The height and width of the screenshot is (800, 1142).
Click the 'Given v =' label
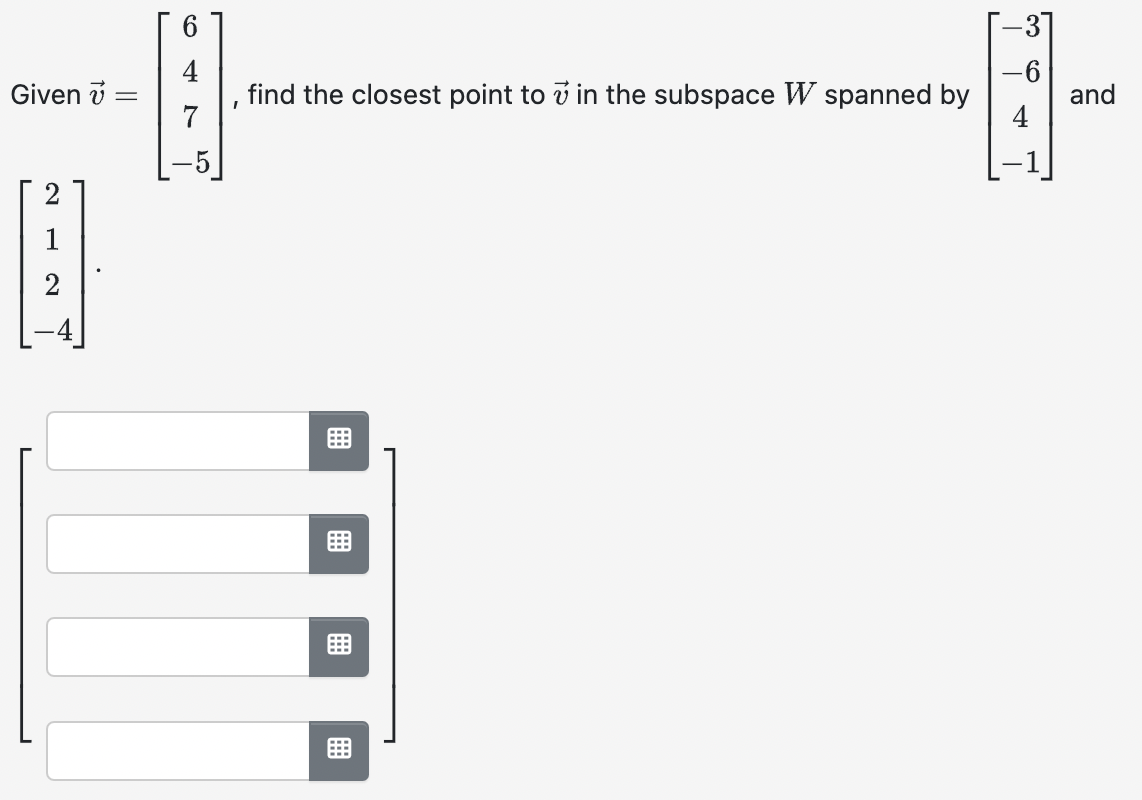pyautogui.click(x=65, y=95)
